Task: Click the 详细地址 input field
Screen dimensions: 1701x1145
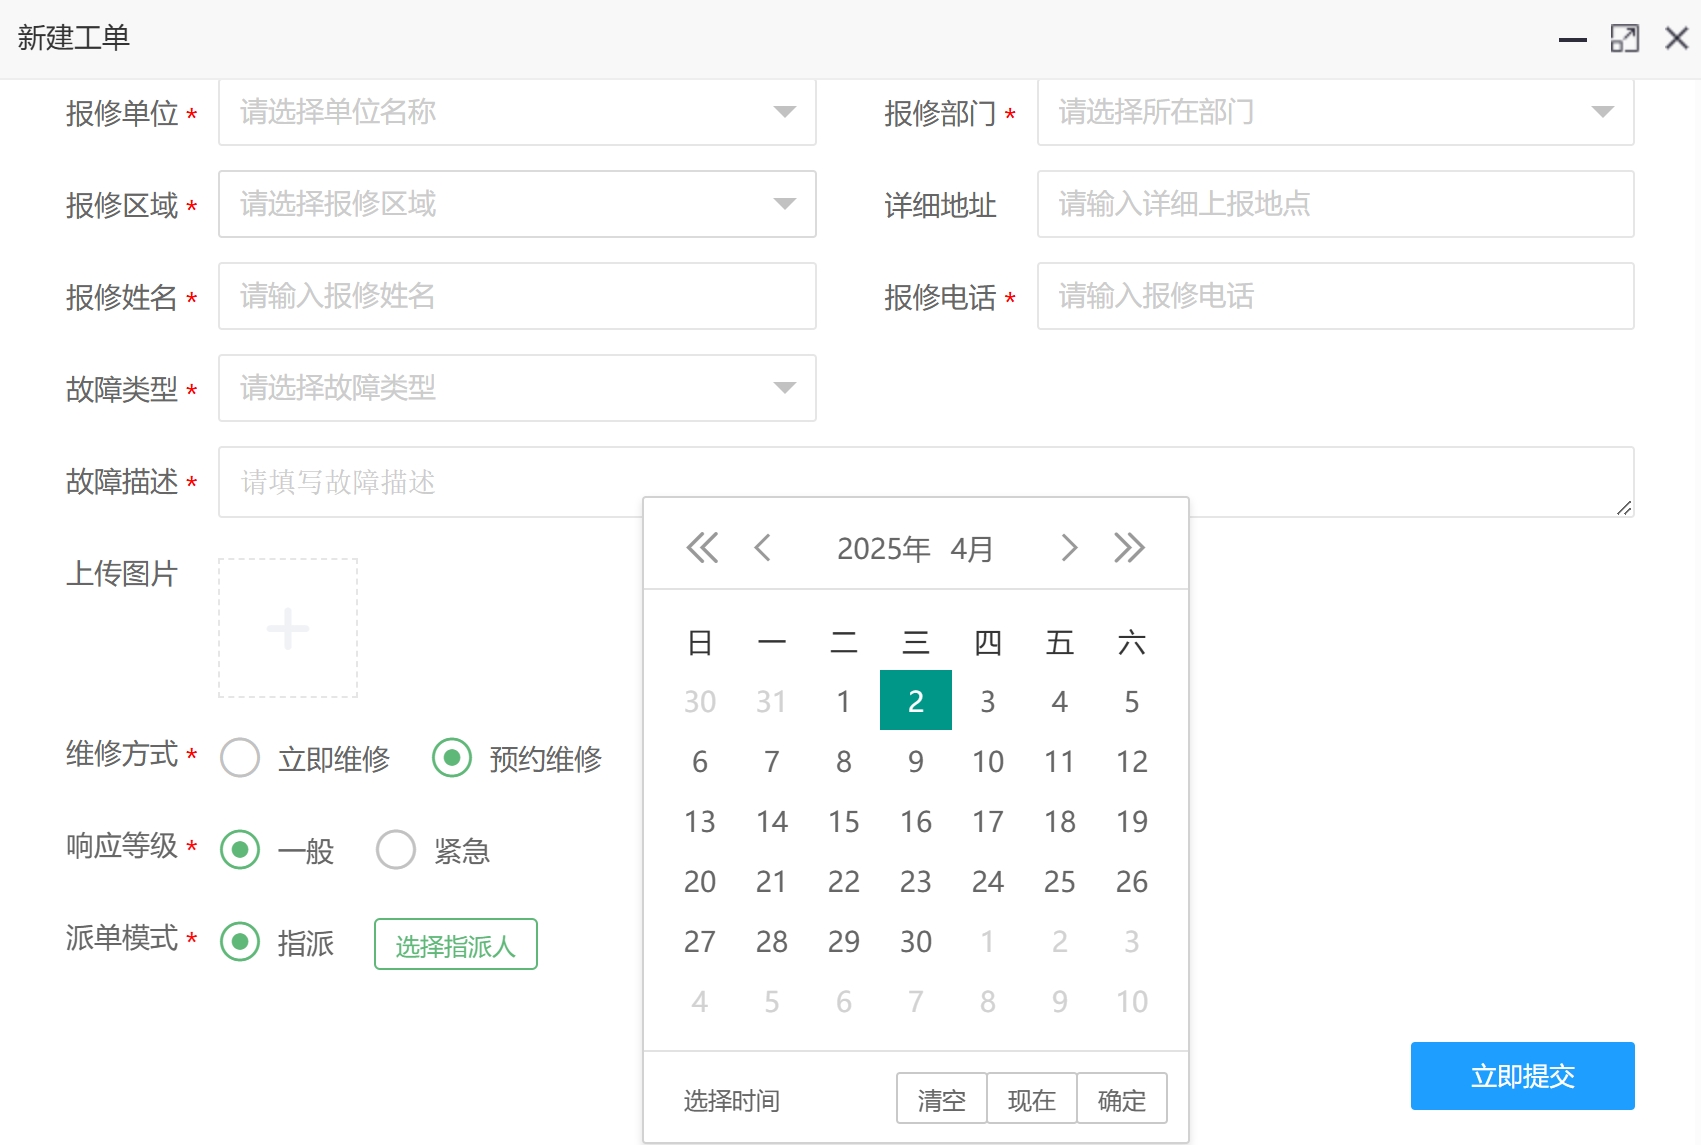Action: 1335,204
